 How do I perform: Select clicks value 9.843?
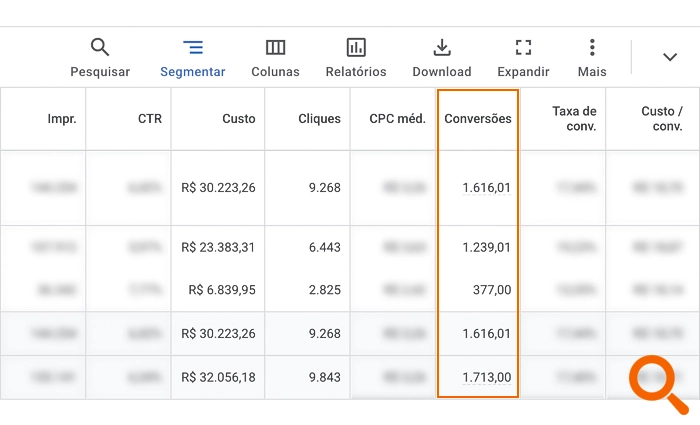coord(325,378)
